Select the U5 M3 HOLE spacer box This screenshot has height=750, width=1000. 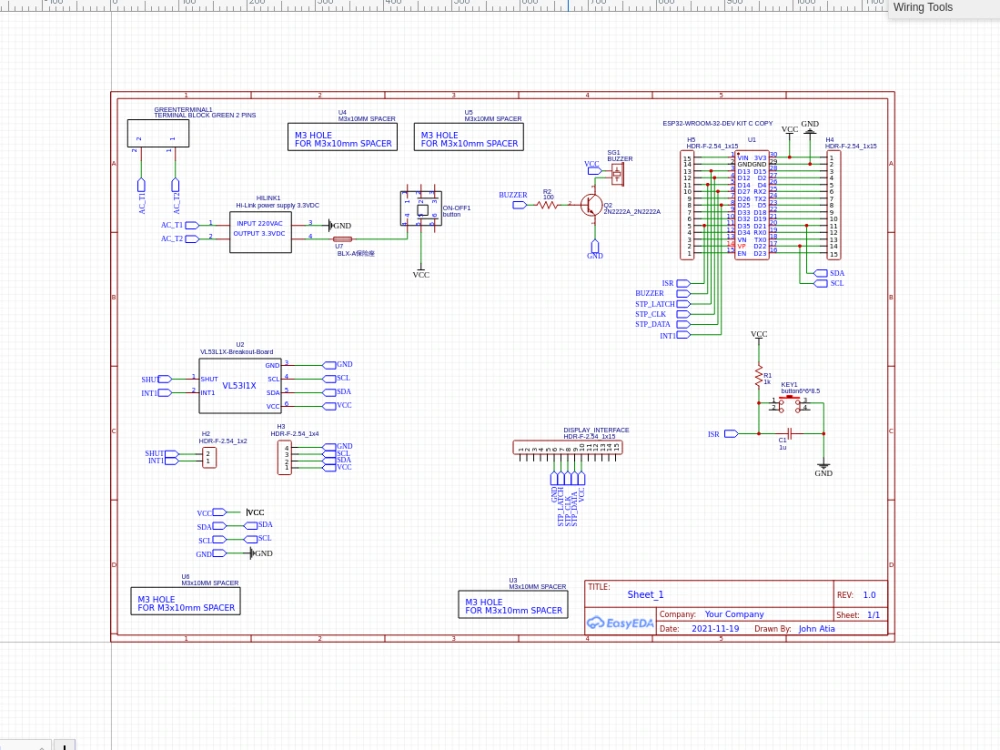pyautogui.click(x=469, y=136)
